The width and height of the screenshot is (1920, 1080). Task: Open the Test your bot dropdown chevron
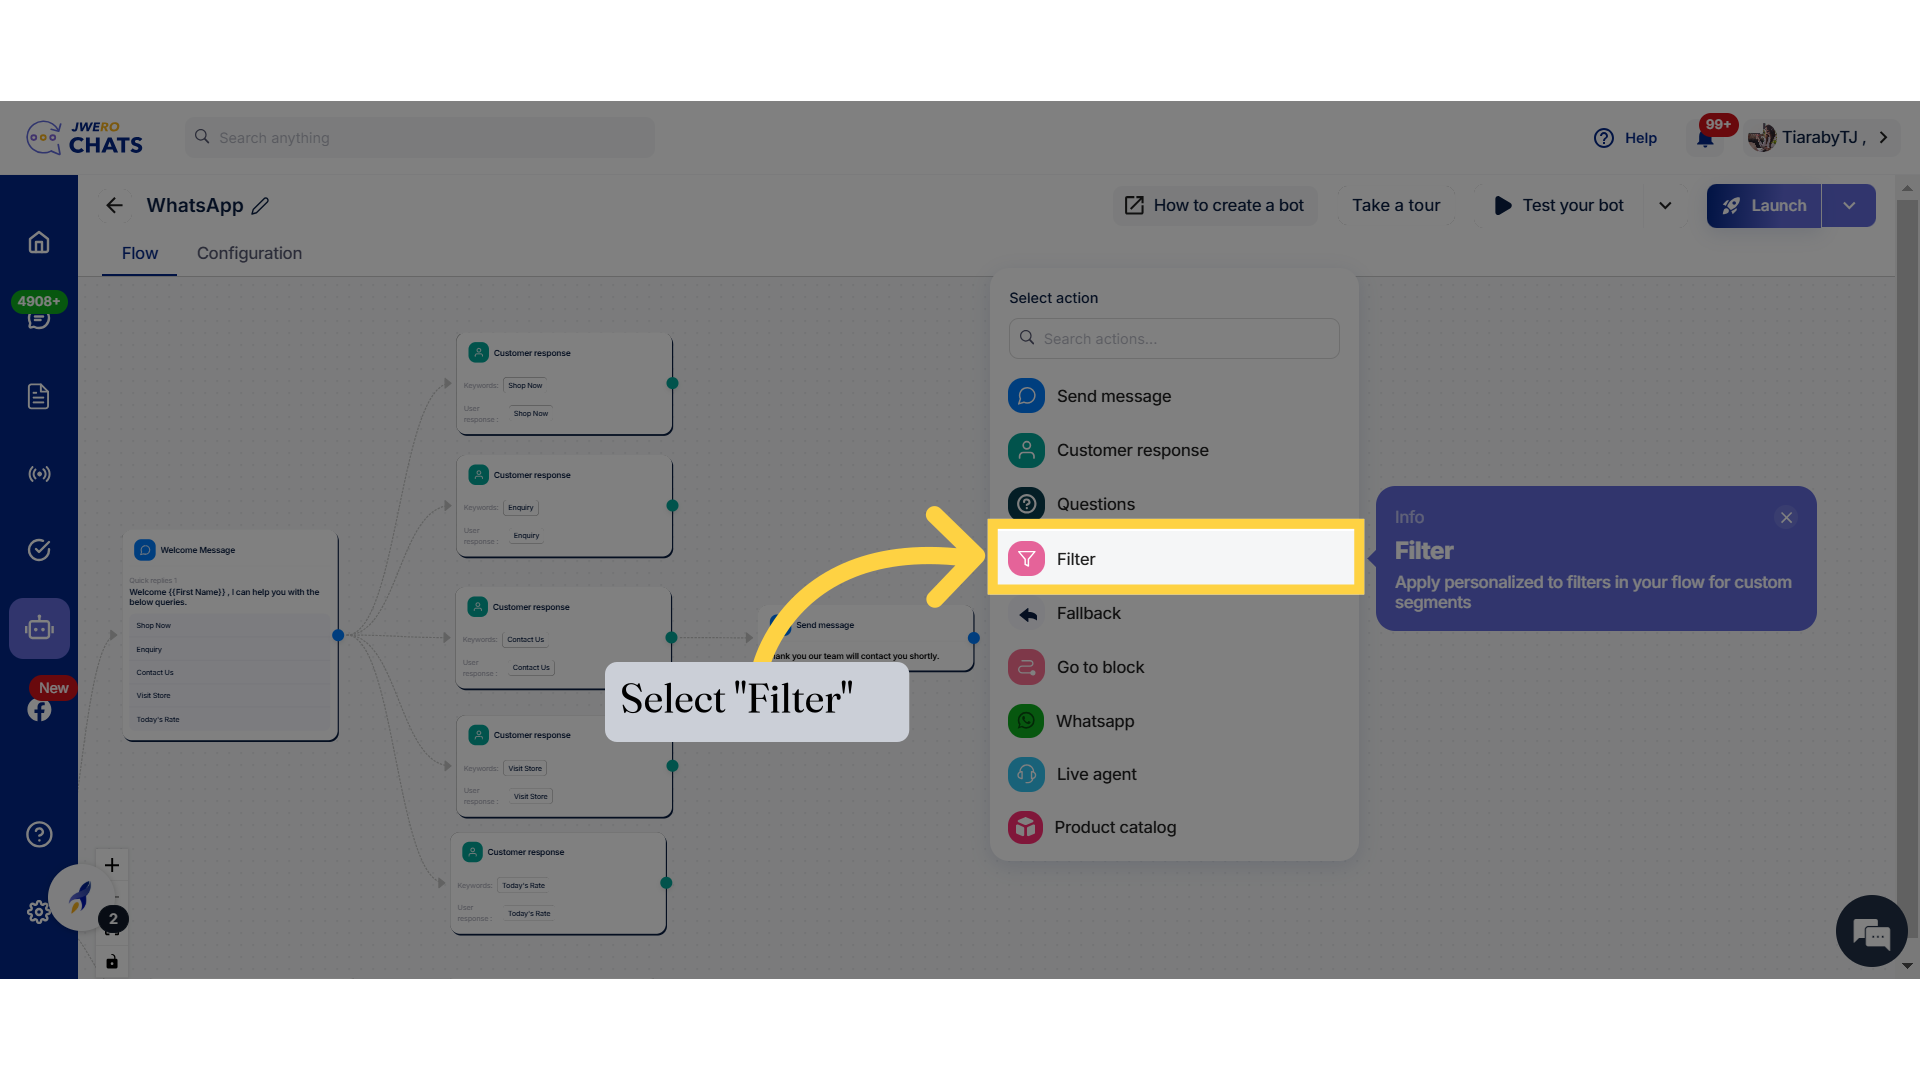click(x=1665, y=205)
